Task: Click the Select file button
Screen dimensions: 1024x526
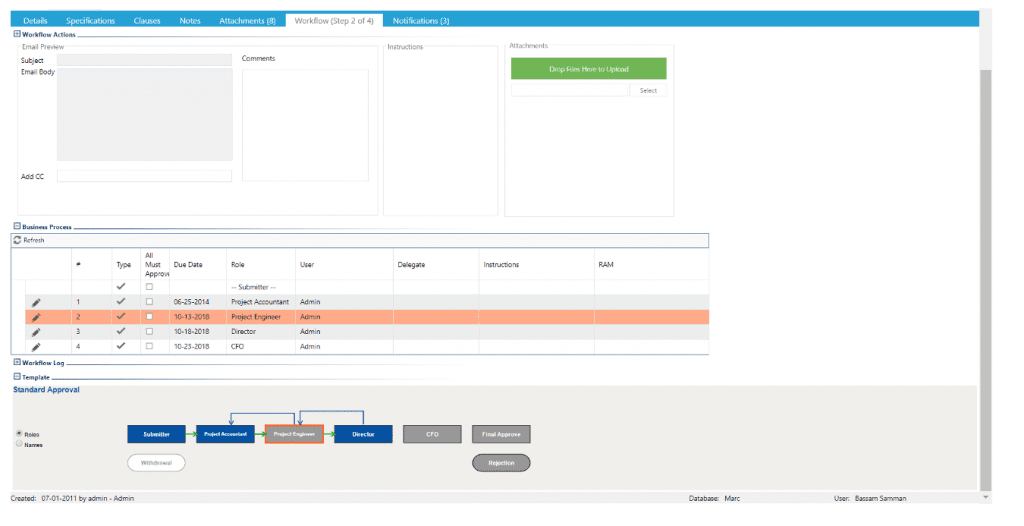Action: coord(648,90)
